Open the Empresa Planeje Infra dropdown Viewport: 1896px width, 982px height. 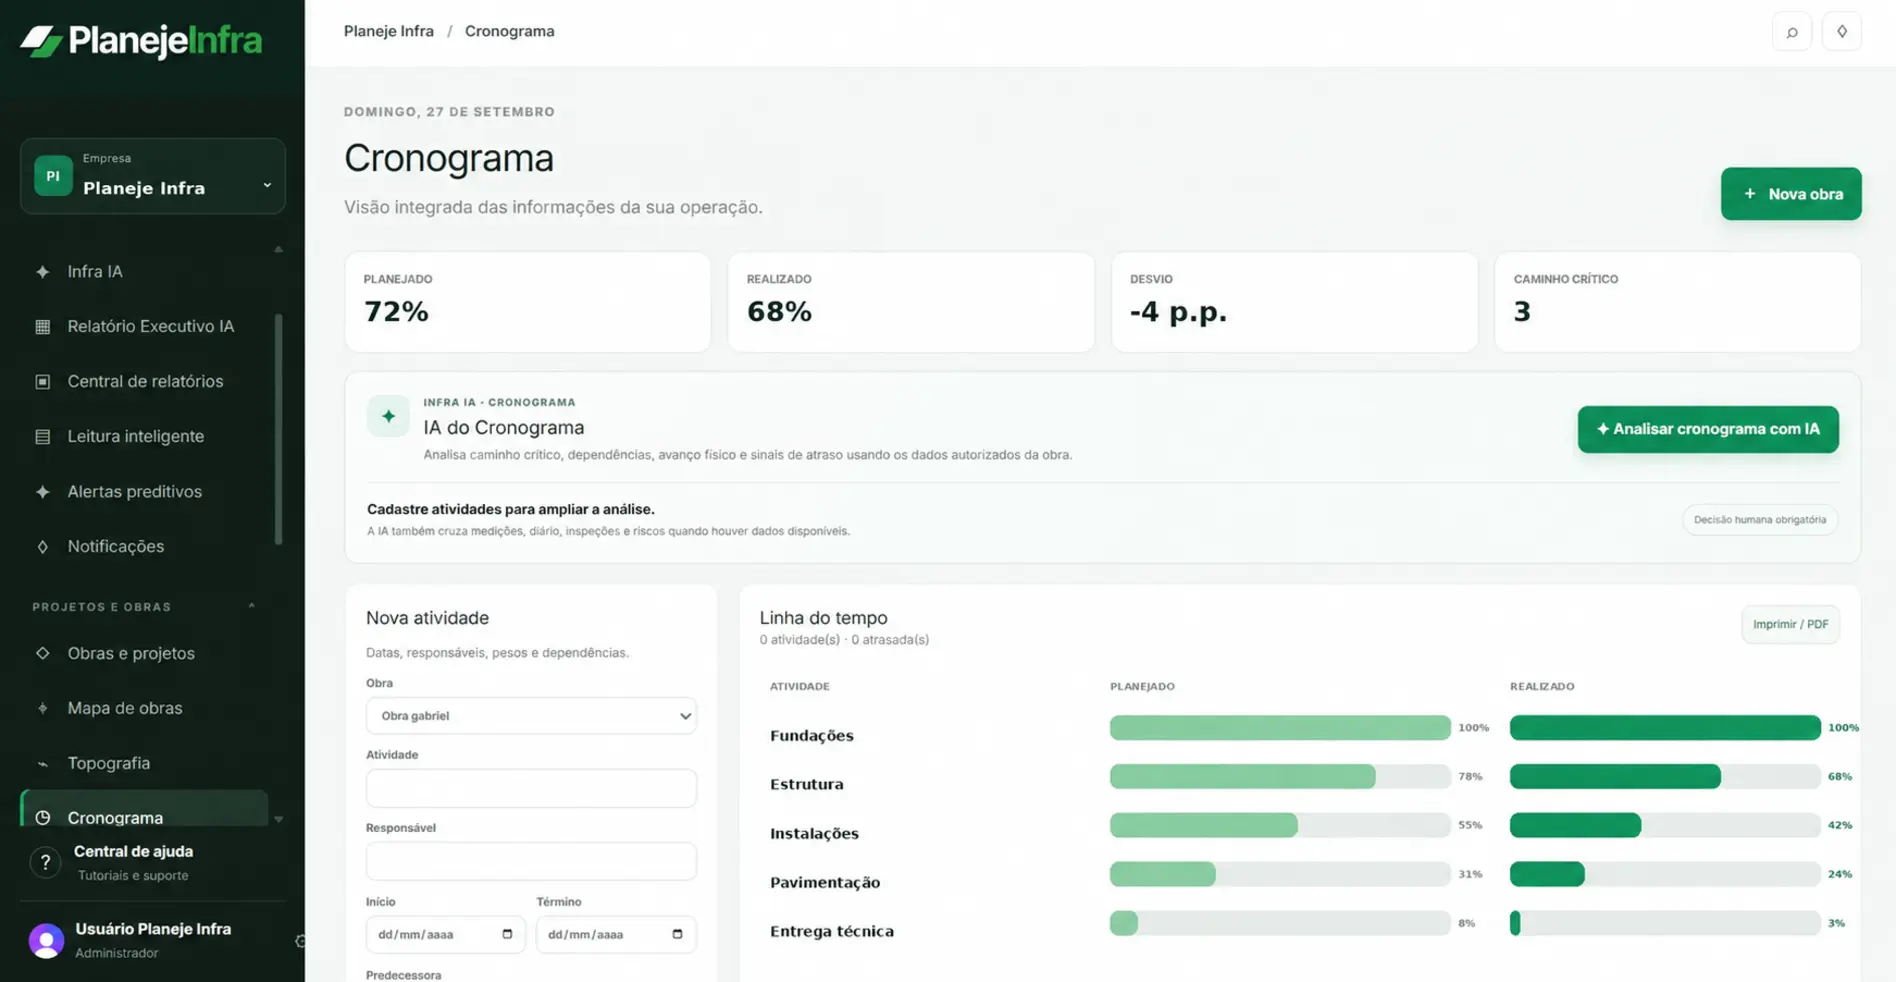[153, 176]
